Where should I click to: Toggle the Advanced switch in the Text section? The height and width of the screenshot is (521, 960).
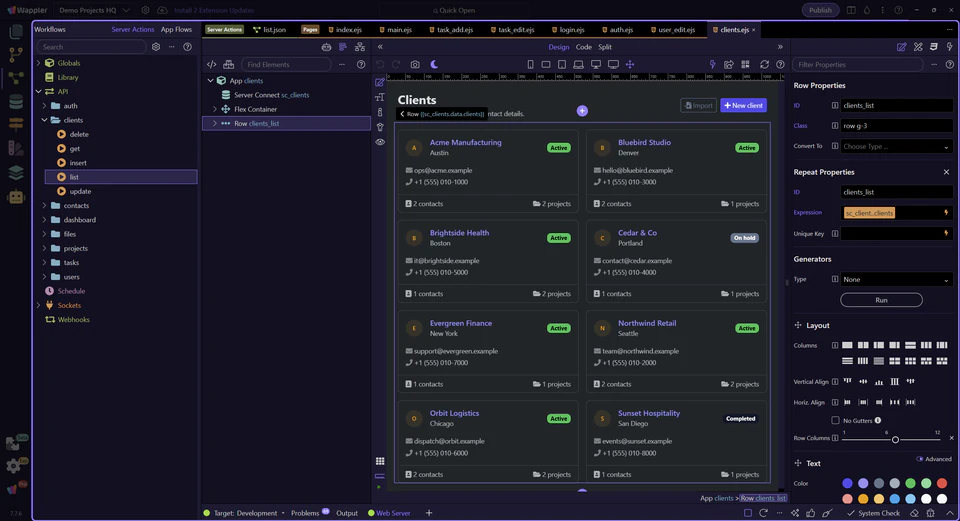pos(920,459)
